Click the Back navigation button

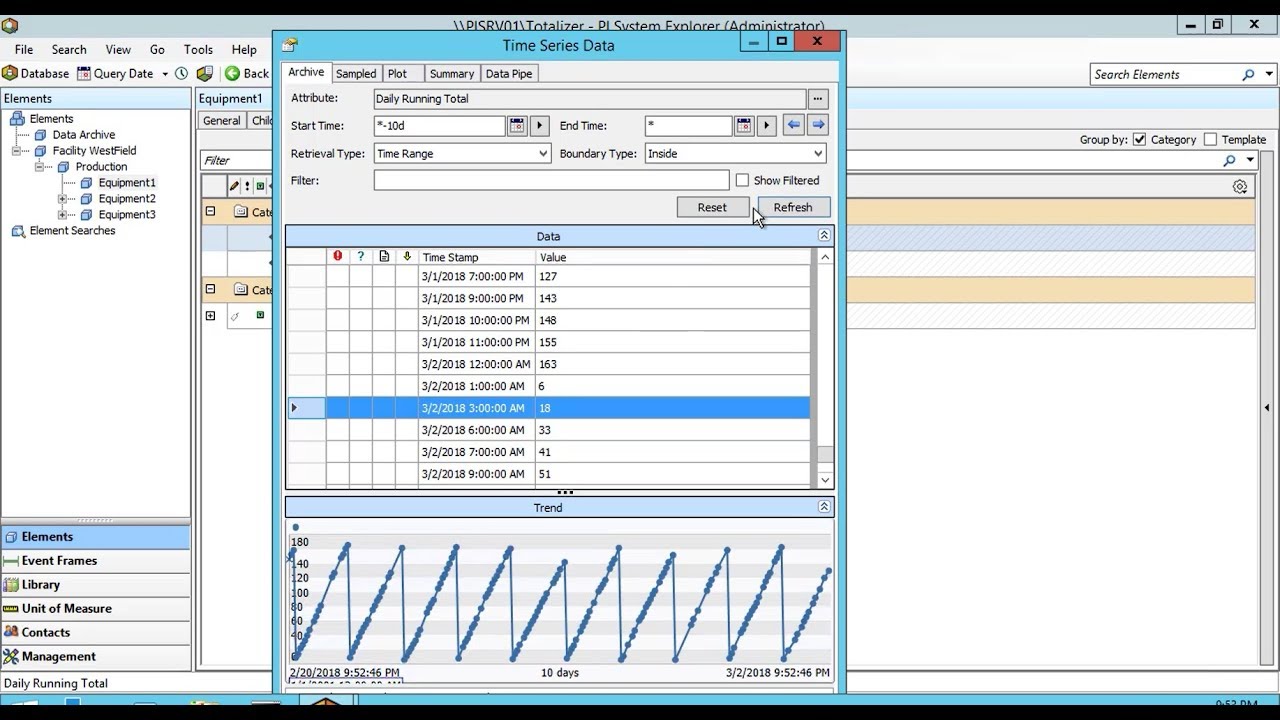pos(247,74)
